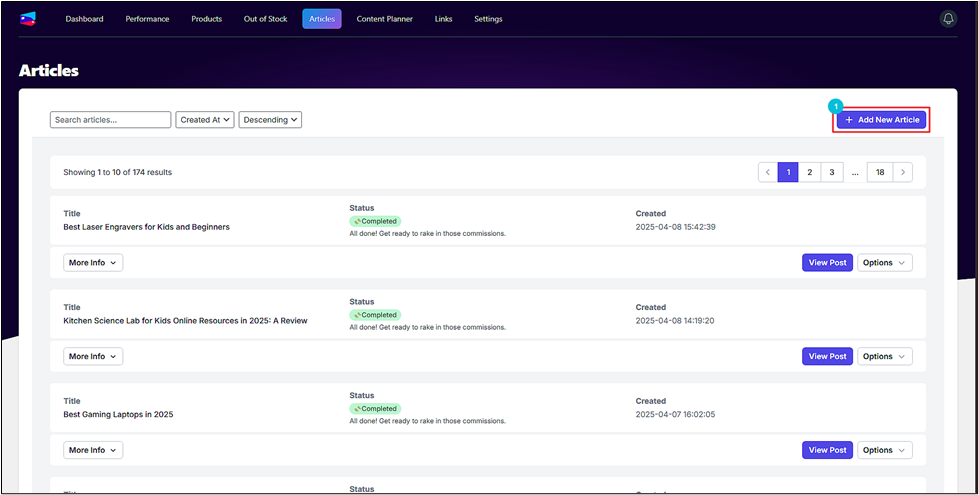
Task: Click the Kitchen Science Lab for Kids article title
Action: tap(185, 321)
